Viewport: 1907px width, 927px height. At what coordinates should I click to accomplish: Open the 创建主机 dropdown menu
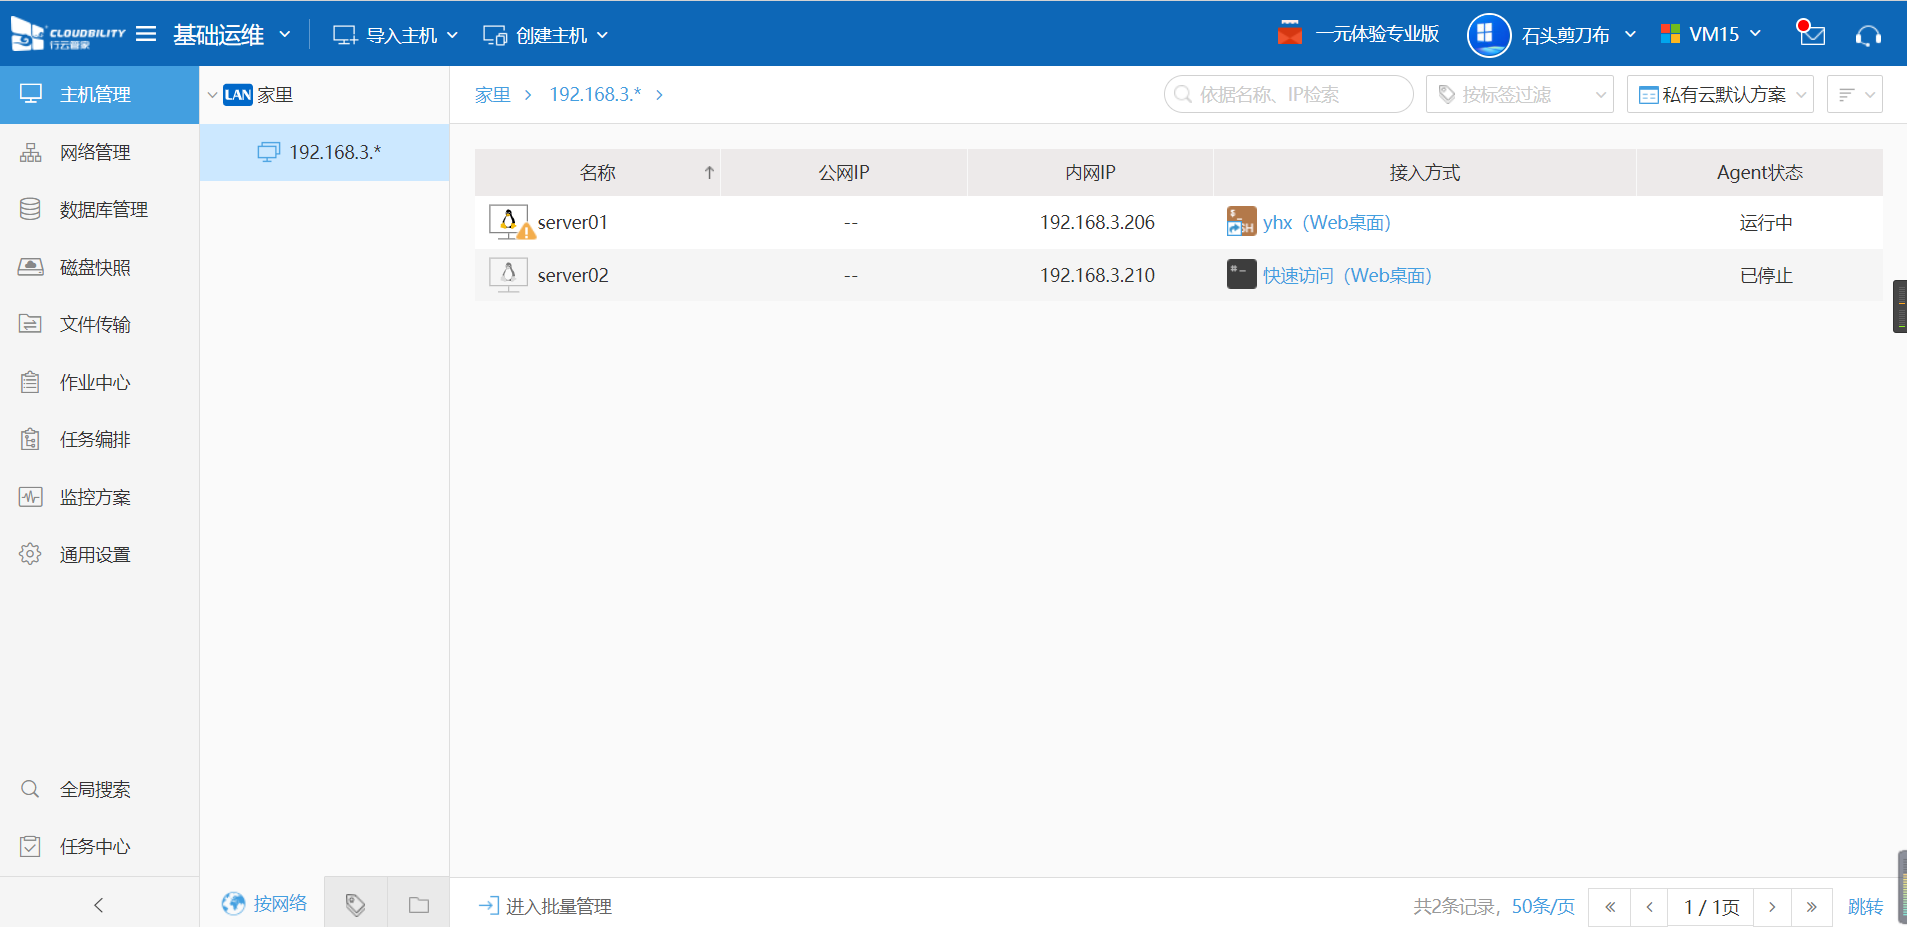545,35
